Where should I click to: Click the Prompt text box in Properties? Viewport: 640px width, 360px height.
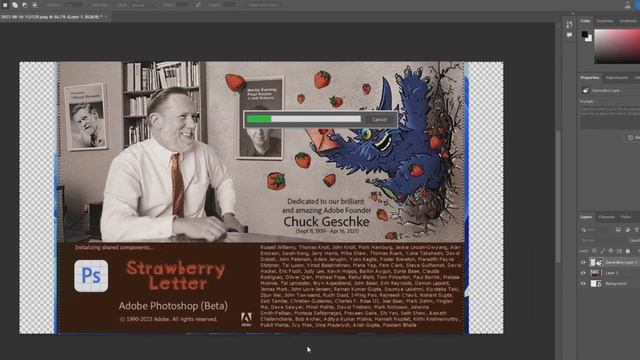pos(610,118)
